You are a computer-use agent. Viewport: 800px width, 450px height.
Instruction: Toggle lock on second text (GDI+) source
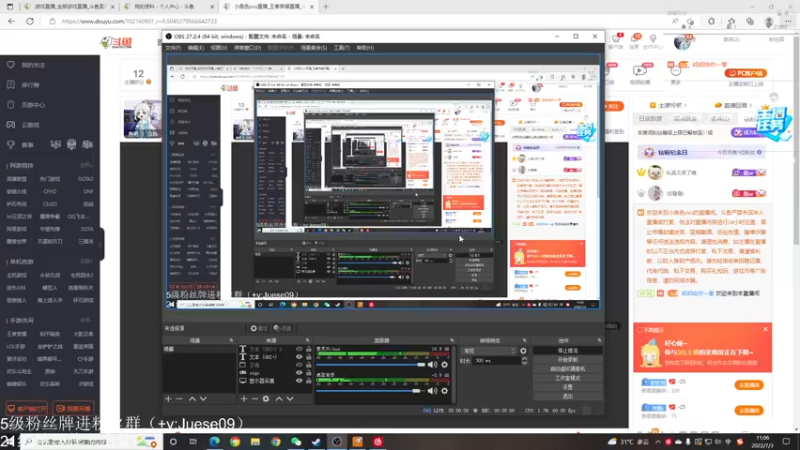(x=309, y=357)
